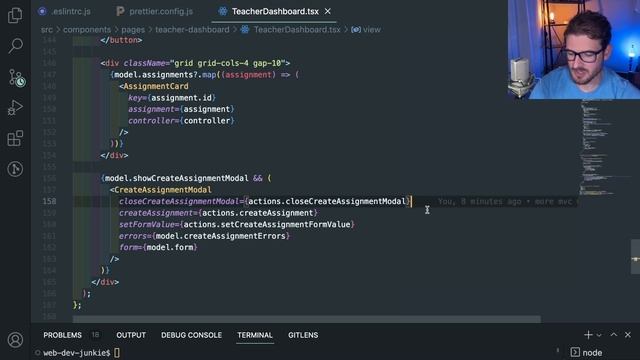Open the GitLens view in activity bar
The width and height of the screenshot is (640, 360).
coord(15,169)
